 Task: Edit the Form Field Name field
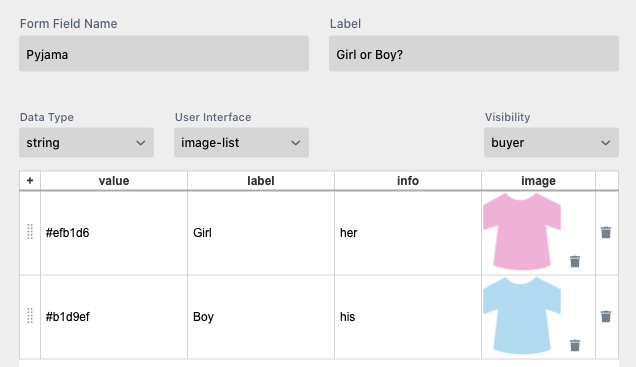click(x=164, y=54)
